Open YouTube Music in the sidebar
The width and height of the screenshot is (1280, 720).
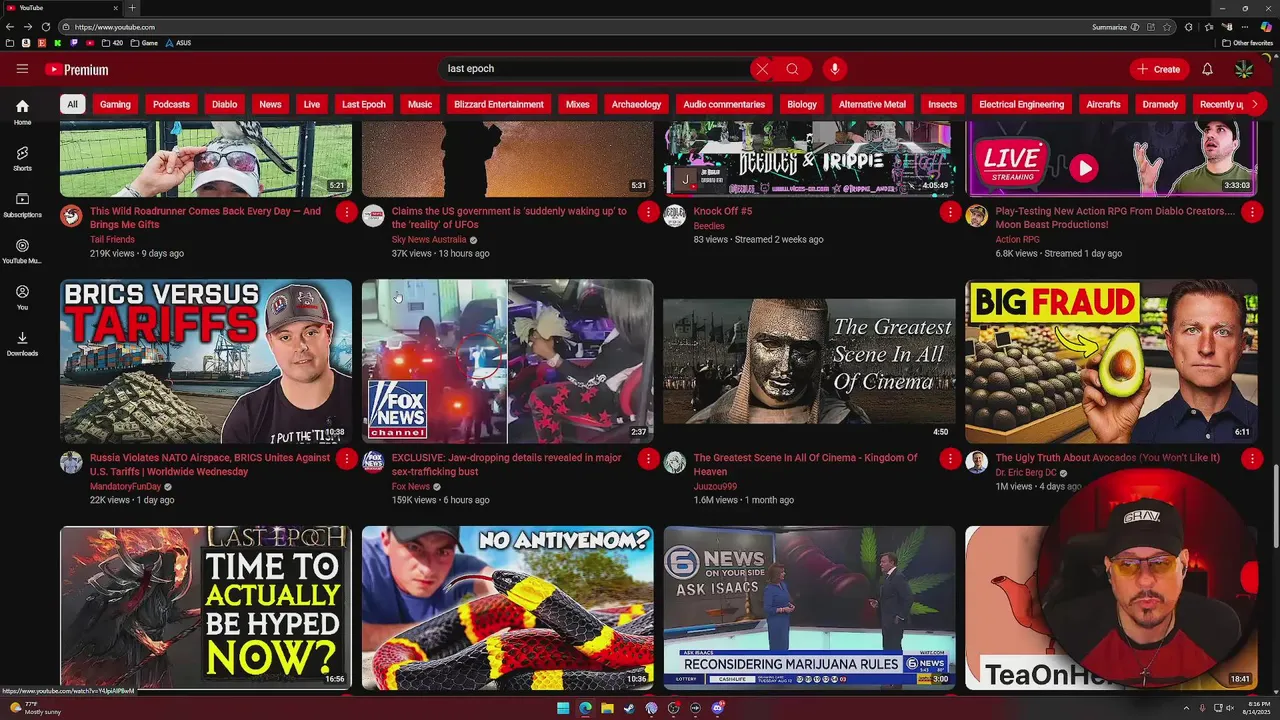(x=22, y=251)
